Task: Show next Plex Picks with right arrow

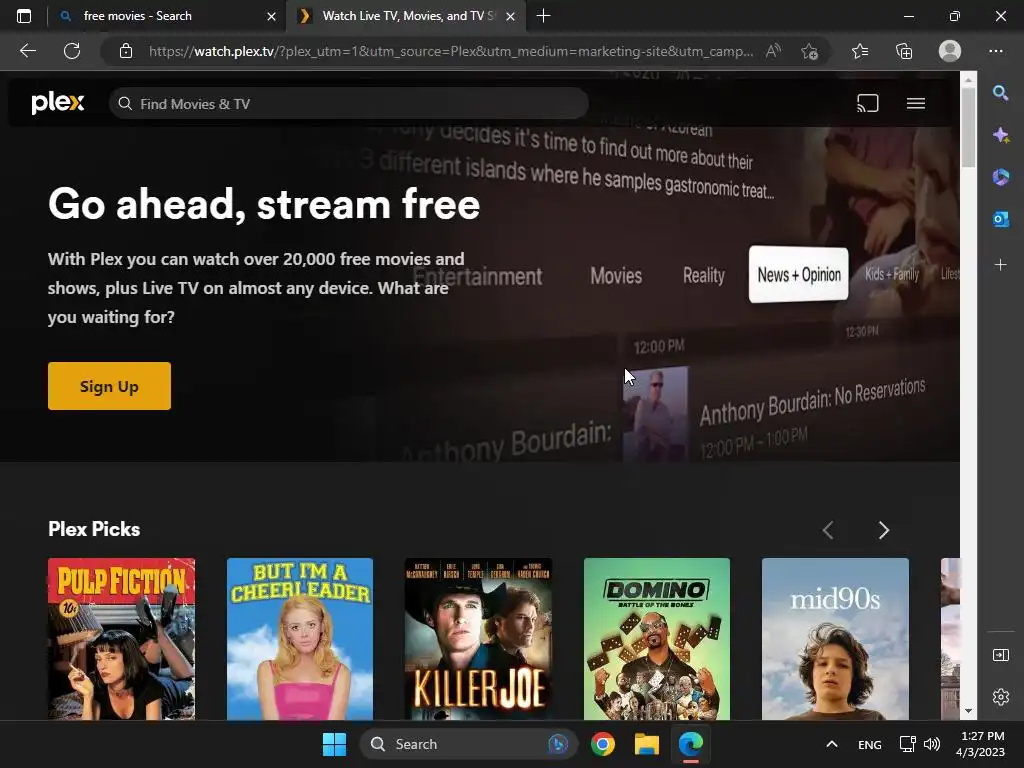Action: coord(884,530)
